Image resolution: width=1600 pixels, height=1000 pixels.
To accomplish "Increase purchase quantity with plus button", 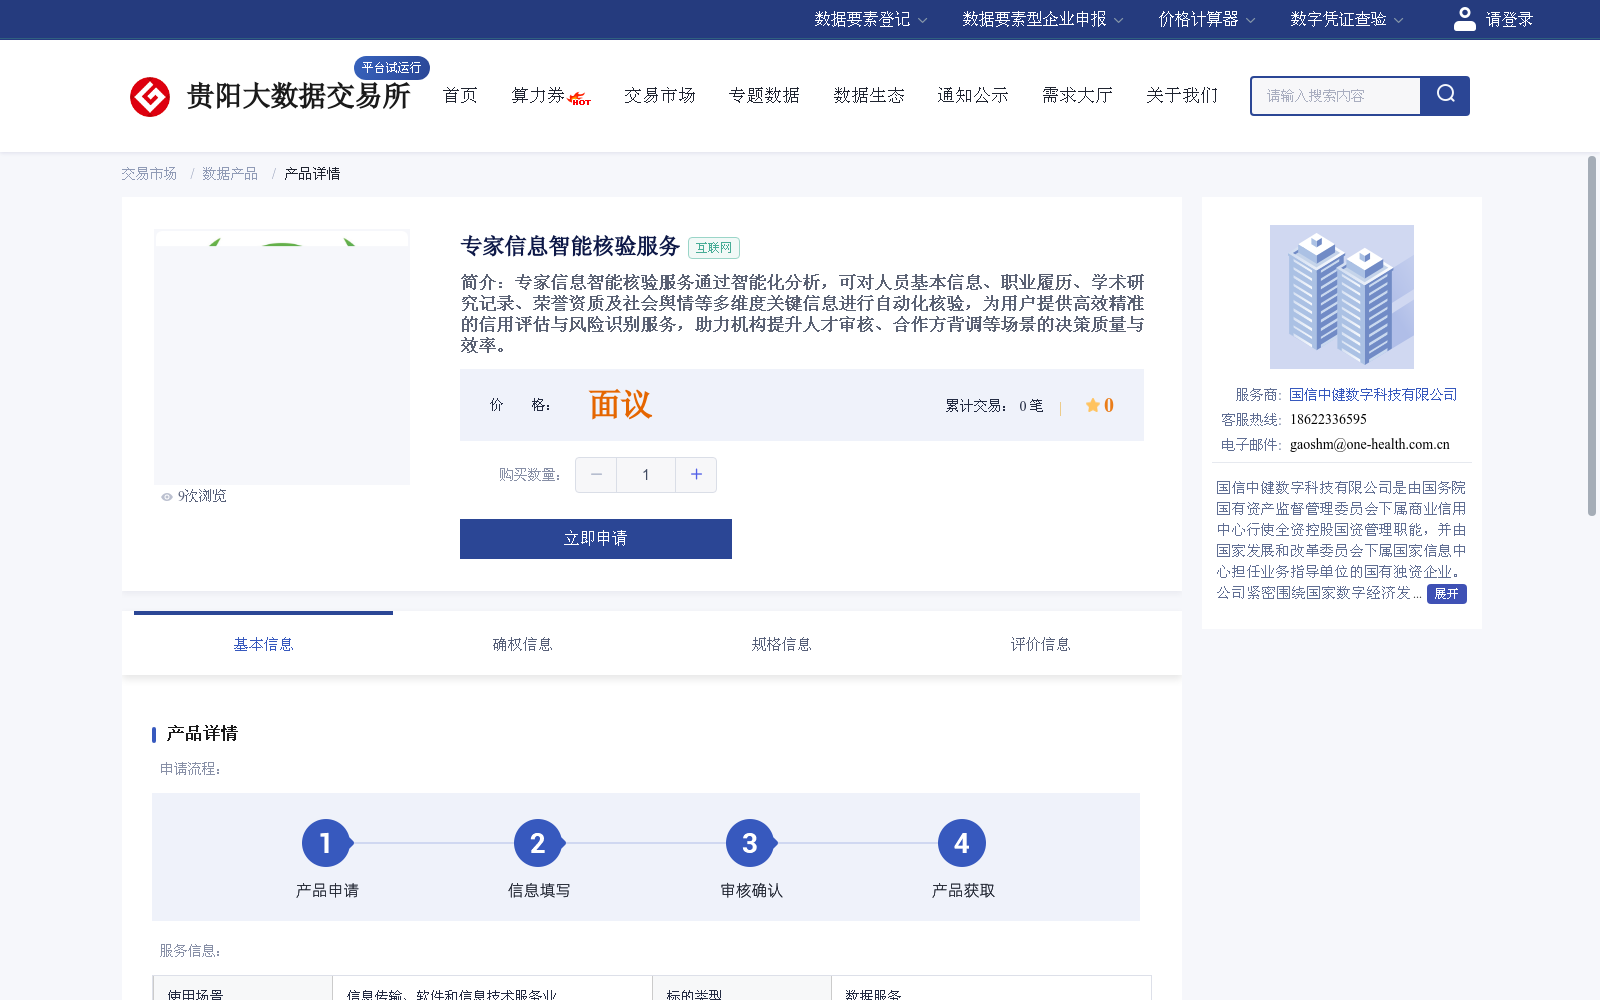I will (x=696, y=475).
